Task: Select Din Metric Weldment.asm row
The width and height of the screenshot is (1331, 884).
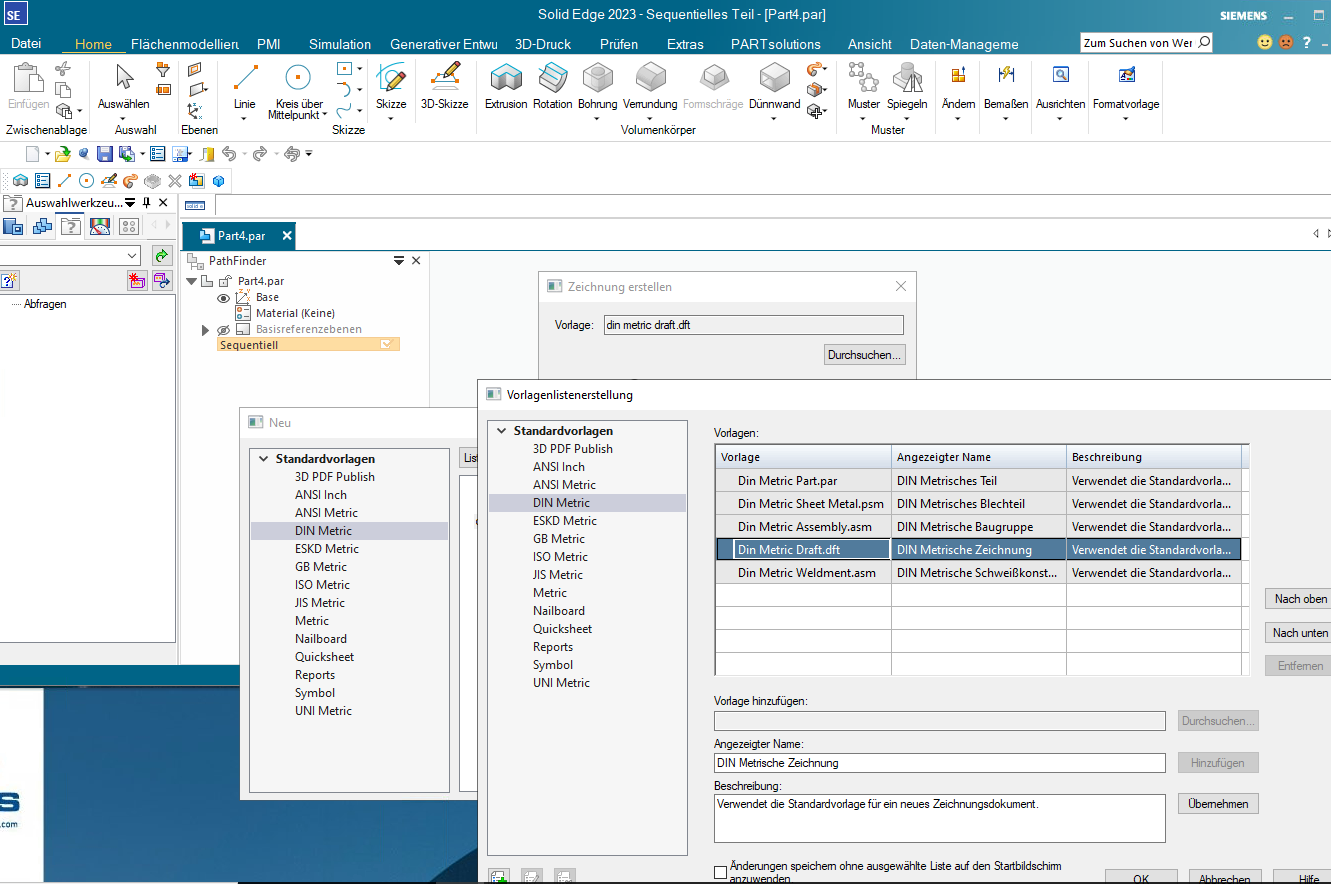Action: (979, 573)
